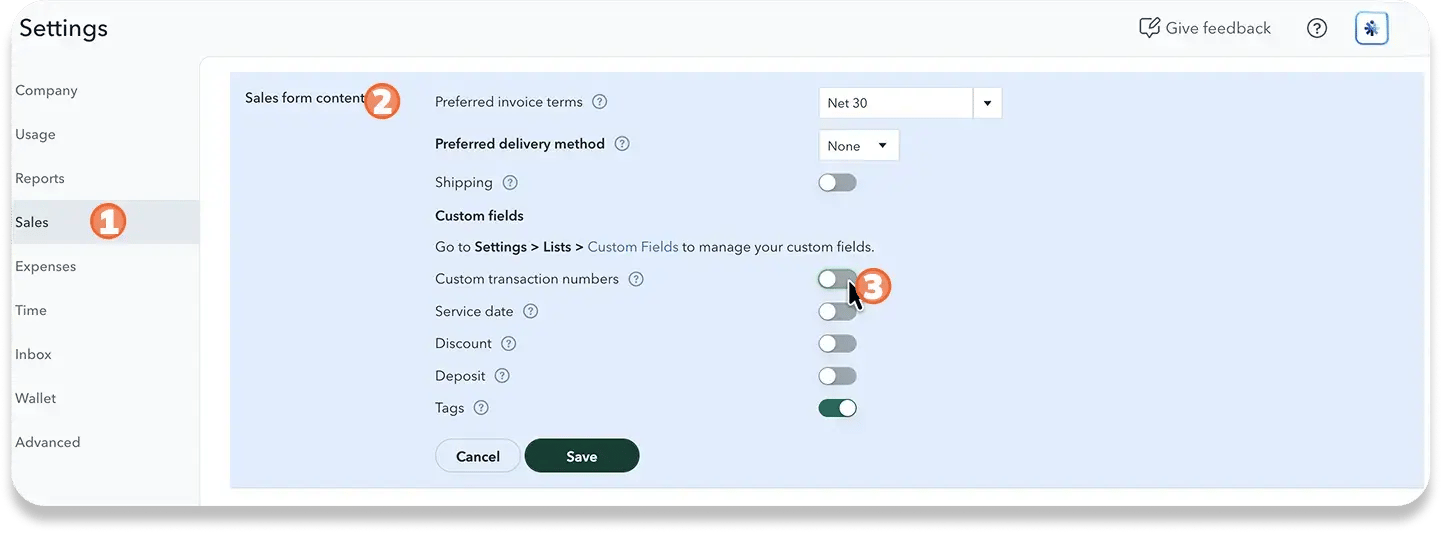The image size is (1442, 533).
Task: Open the invoice terms dropdown arrow
Action: point(987,103)
